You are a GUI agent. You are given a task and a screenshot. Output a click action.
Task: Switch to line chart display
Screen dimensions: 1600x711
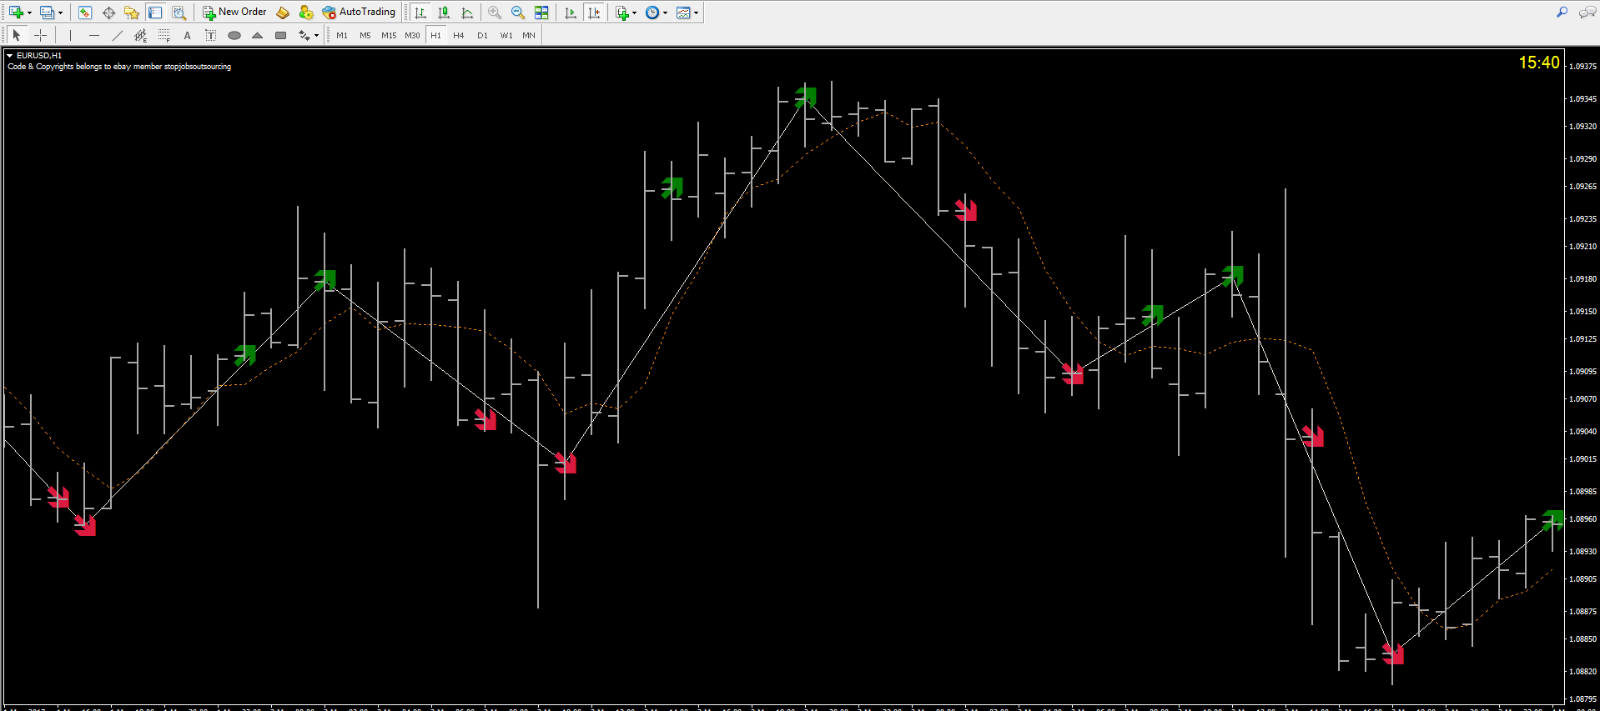[x=467, y=12]
